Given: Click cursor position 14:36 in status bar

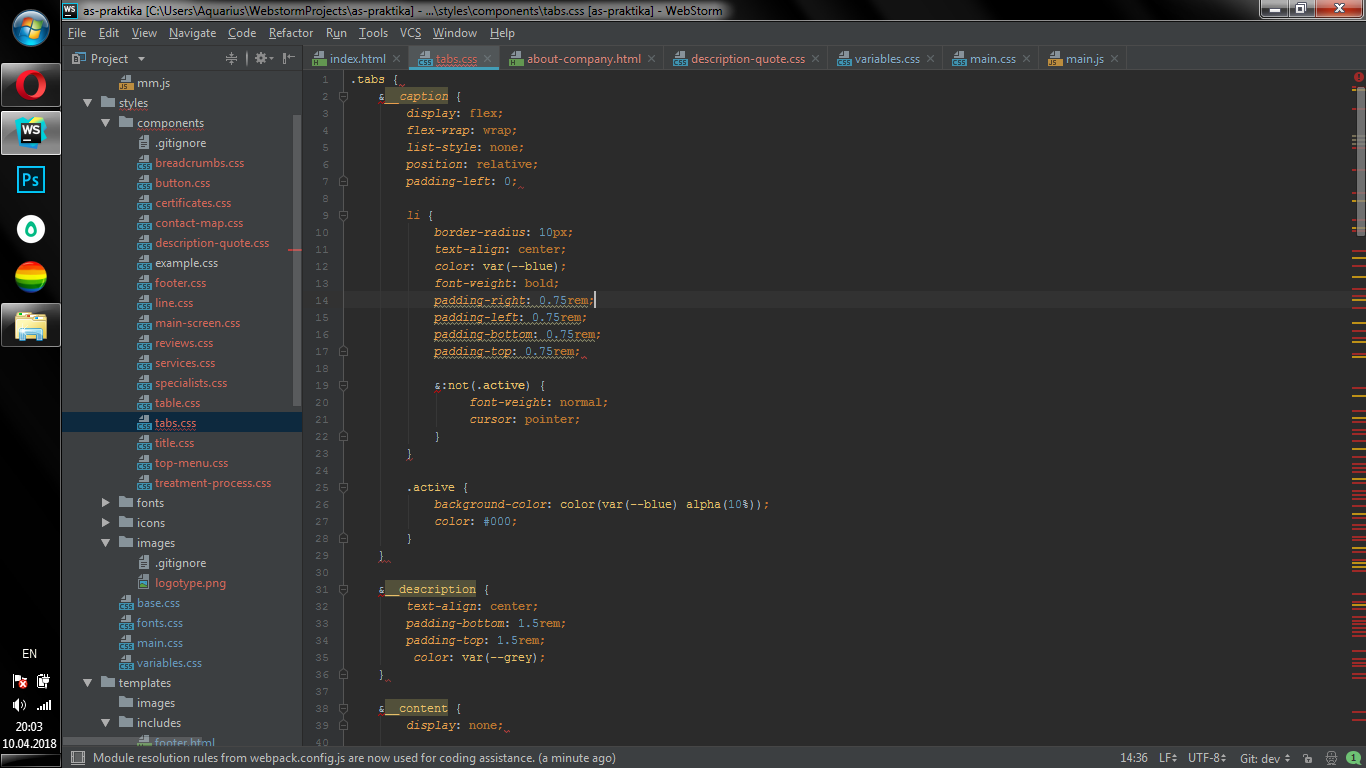Looking at the screenshot, I should [1134, 758].
